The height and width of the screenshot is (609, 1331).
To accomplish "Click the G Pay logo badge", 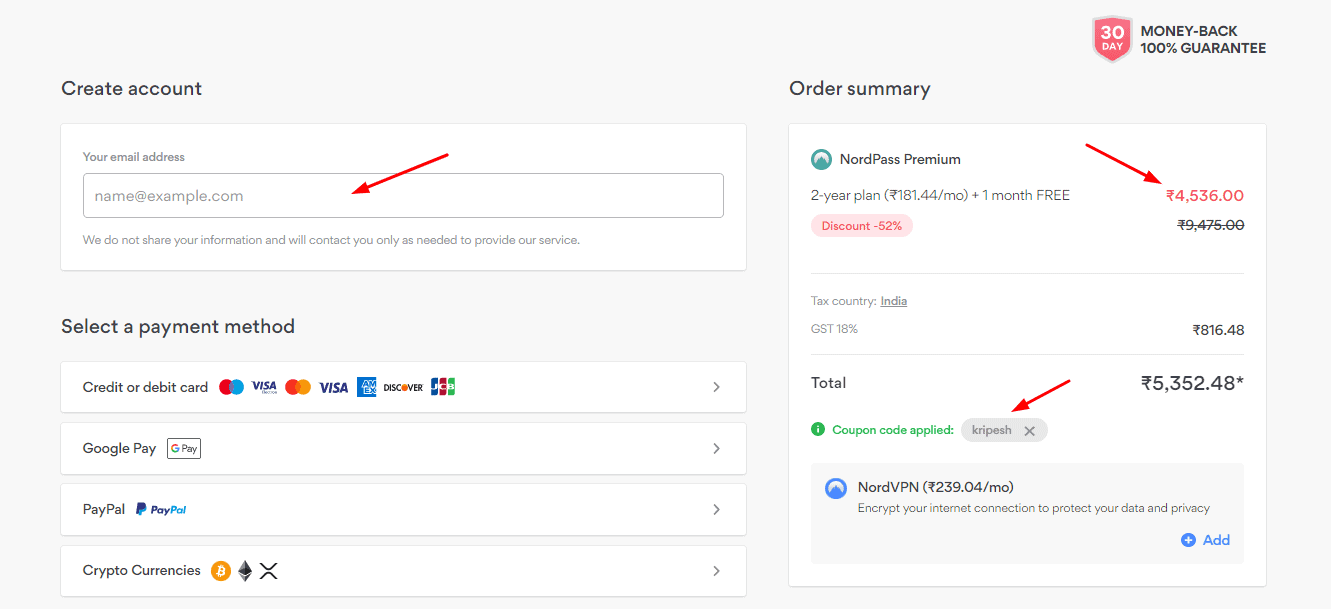I will pyautogui.click(x=184, y=449).
